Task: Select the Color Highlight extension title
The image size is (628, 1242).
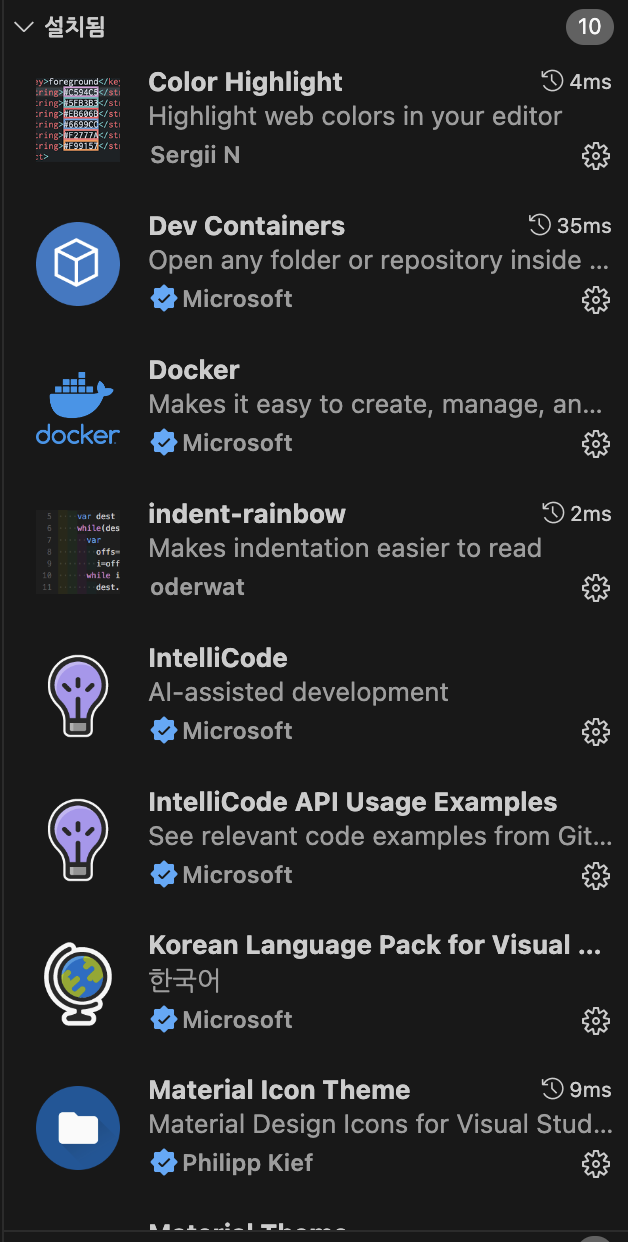Action: click(x=246, y=82)
